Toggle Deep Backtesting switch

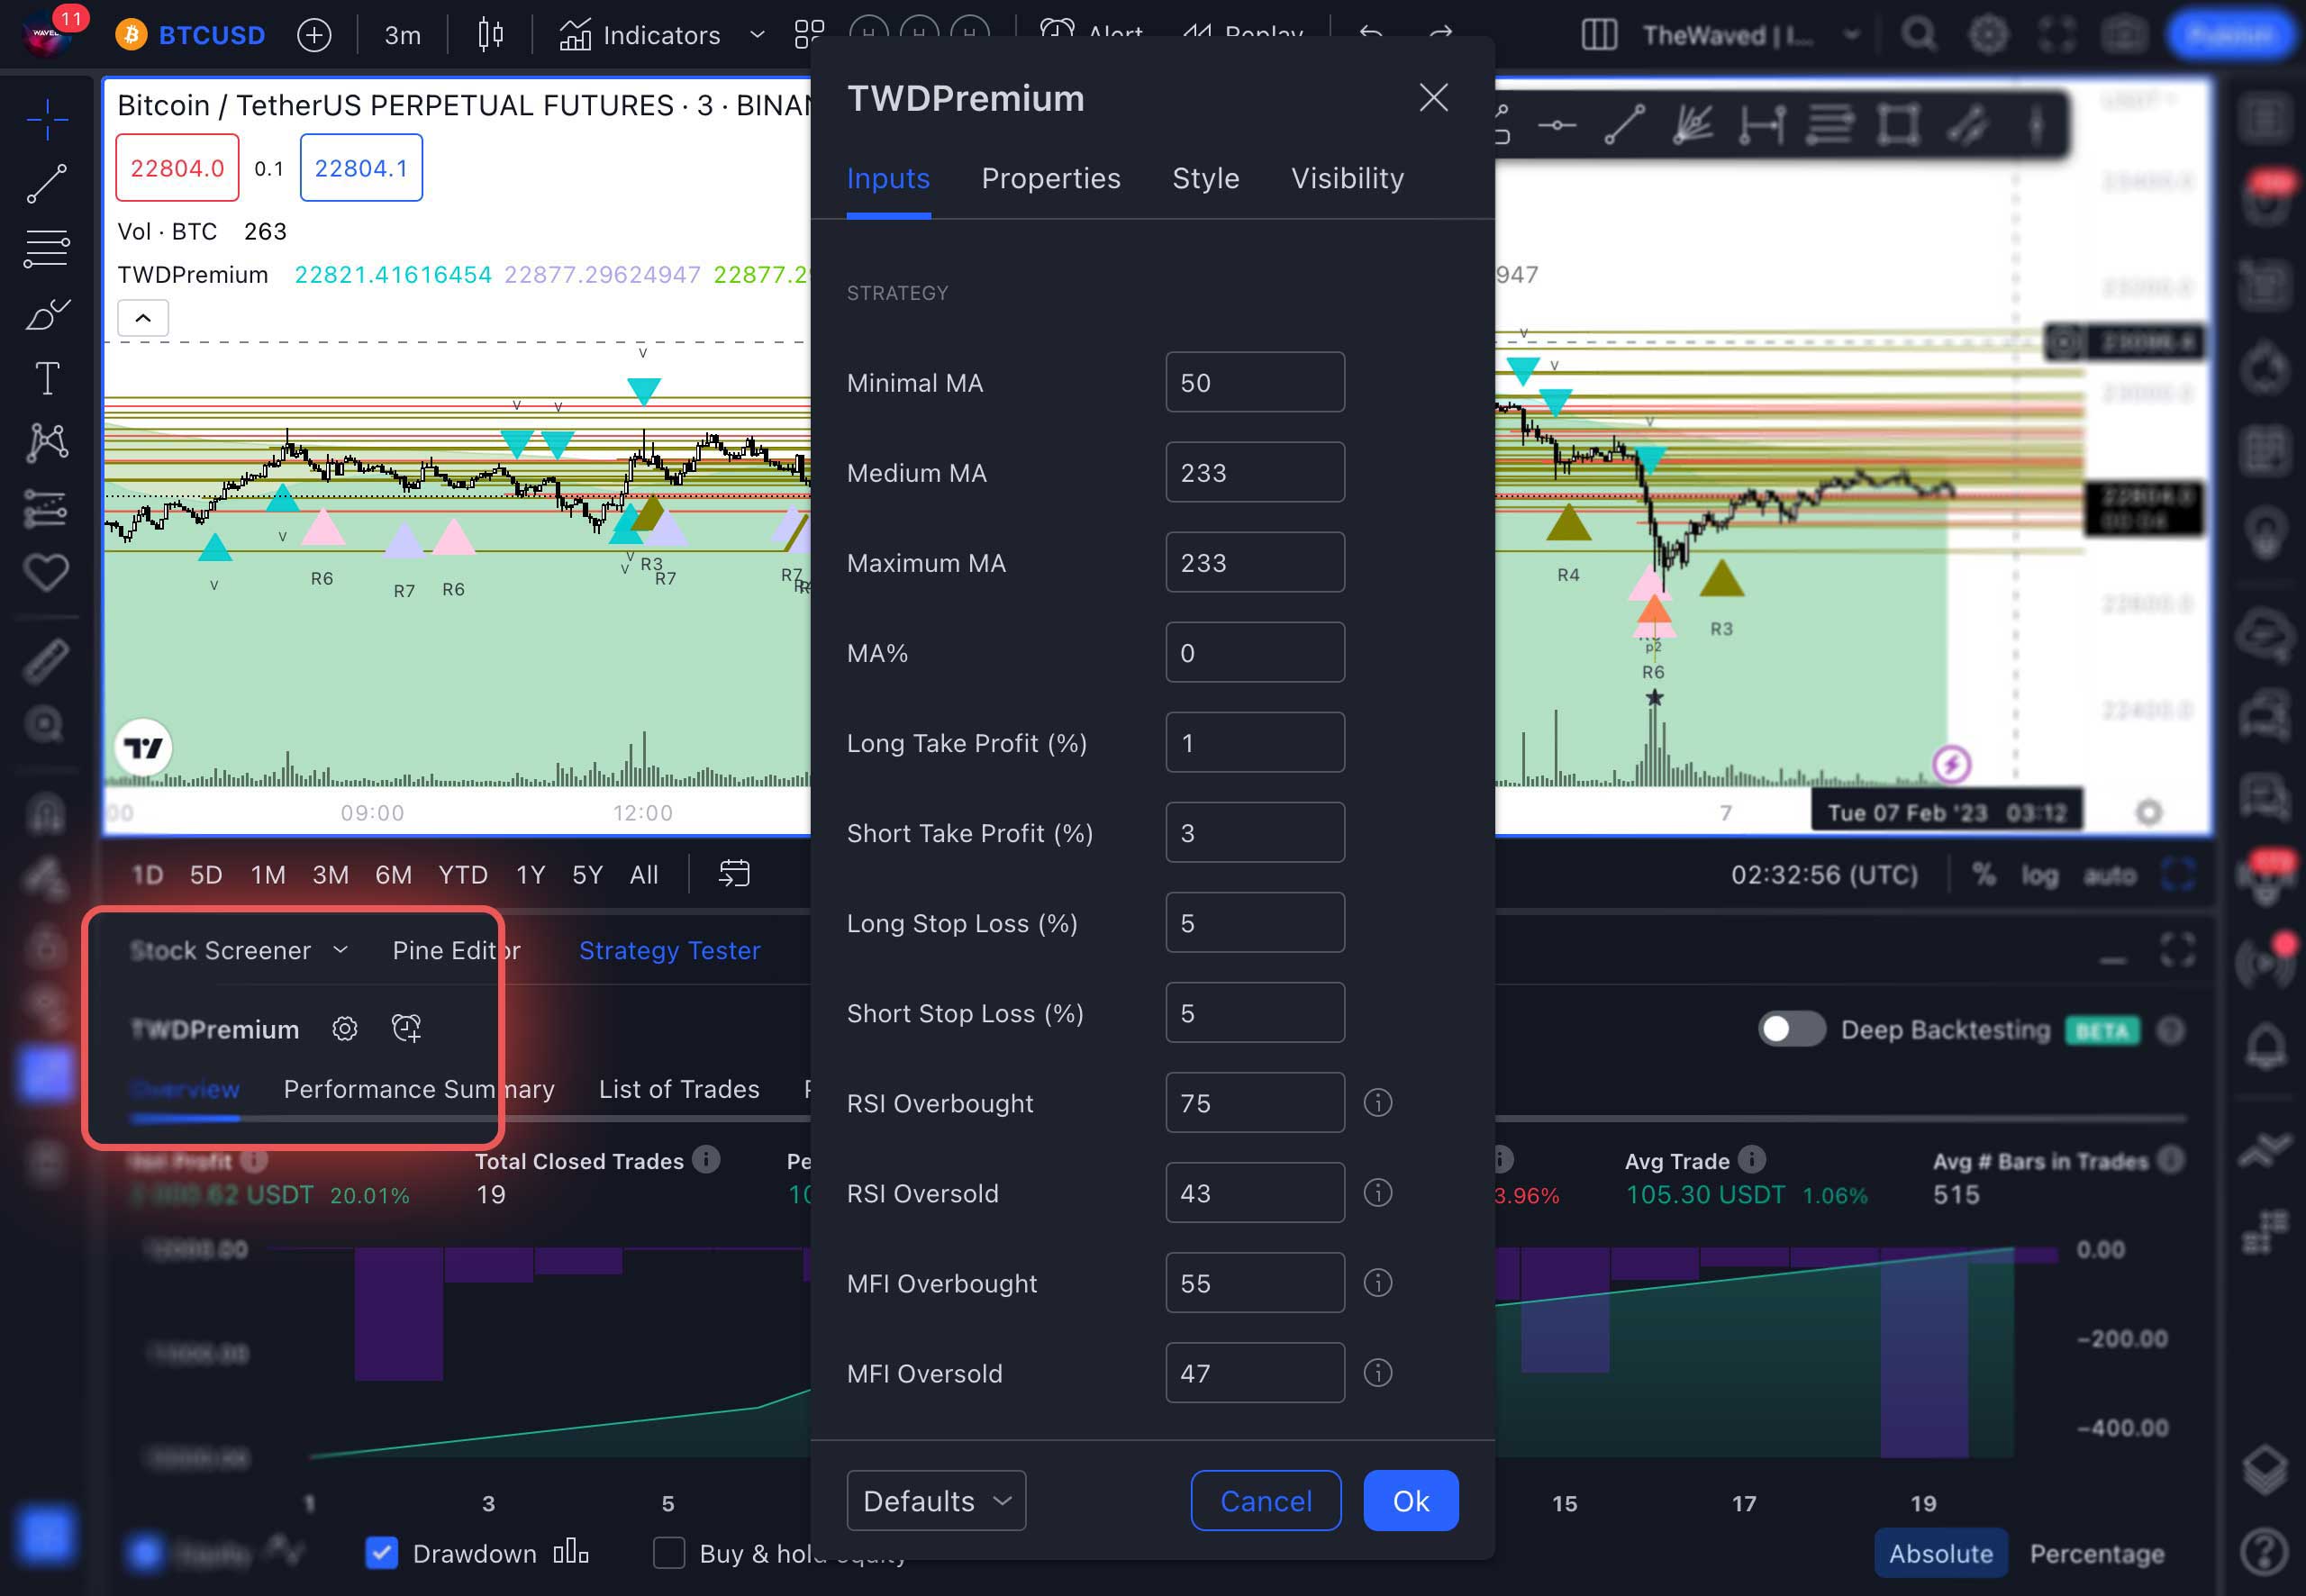[x=1791, y=1029]
